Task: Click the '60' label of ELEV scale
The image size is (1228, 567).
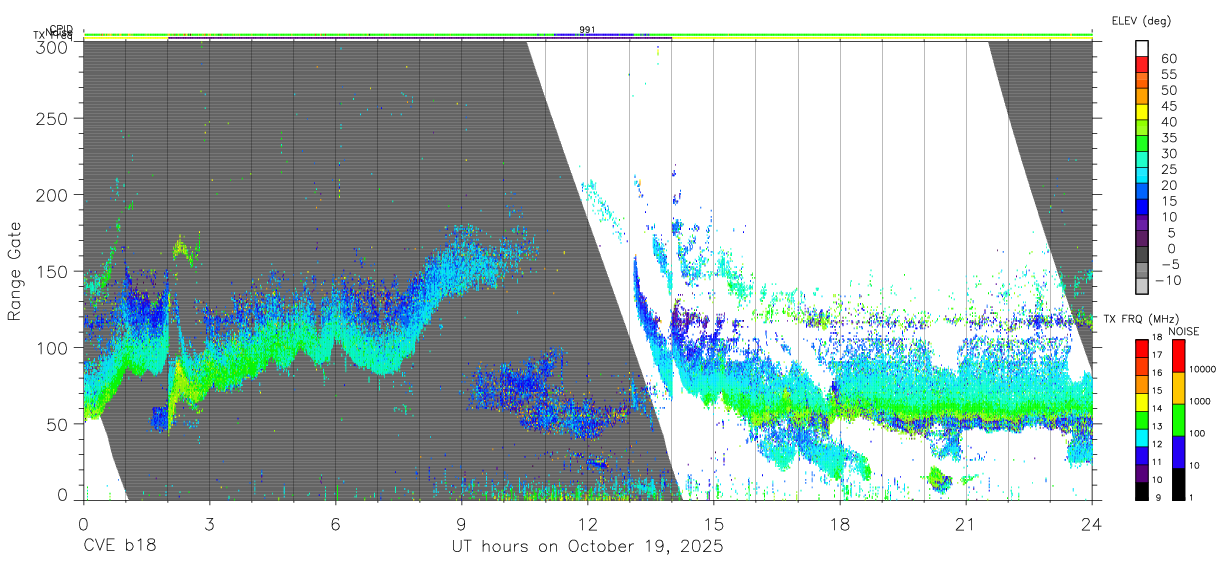Action: coord(1169,58)
